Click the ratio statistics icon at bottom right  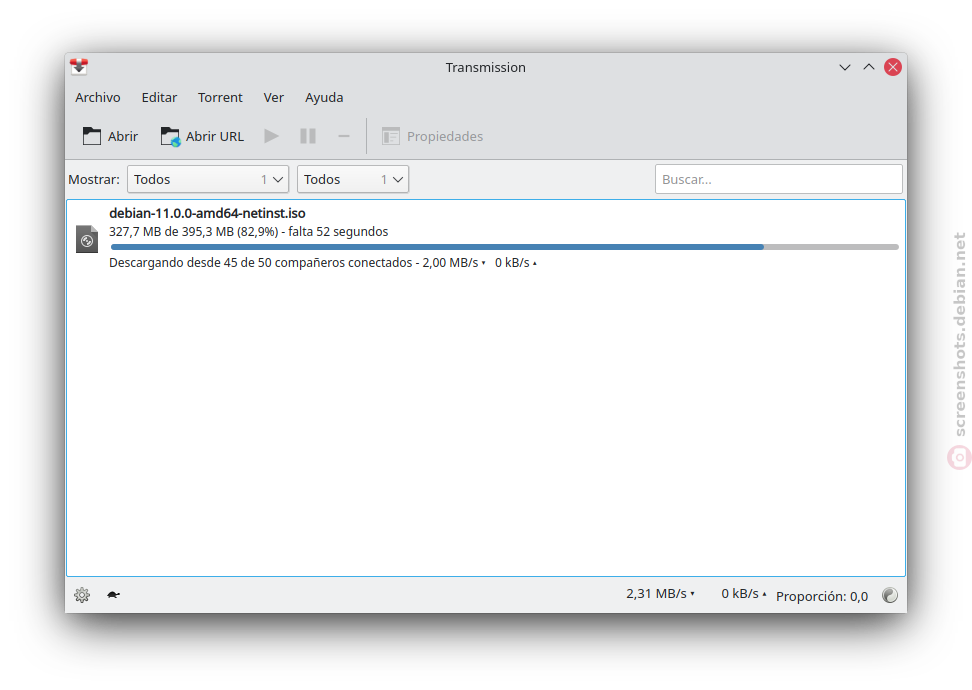pyautogui.click(x=890, y=595)
